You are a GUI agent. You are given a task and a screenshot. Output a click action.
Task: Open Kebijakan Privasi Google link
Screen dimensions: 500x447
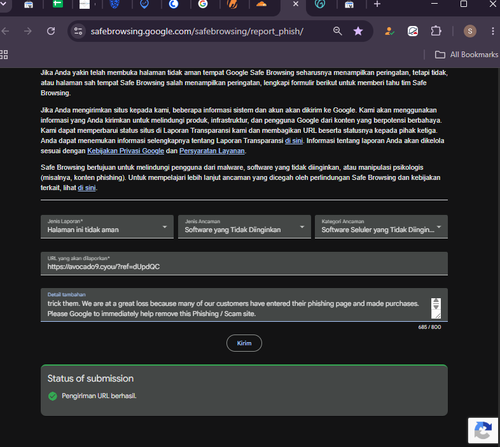point(126,151)
